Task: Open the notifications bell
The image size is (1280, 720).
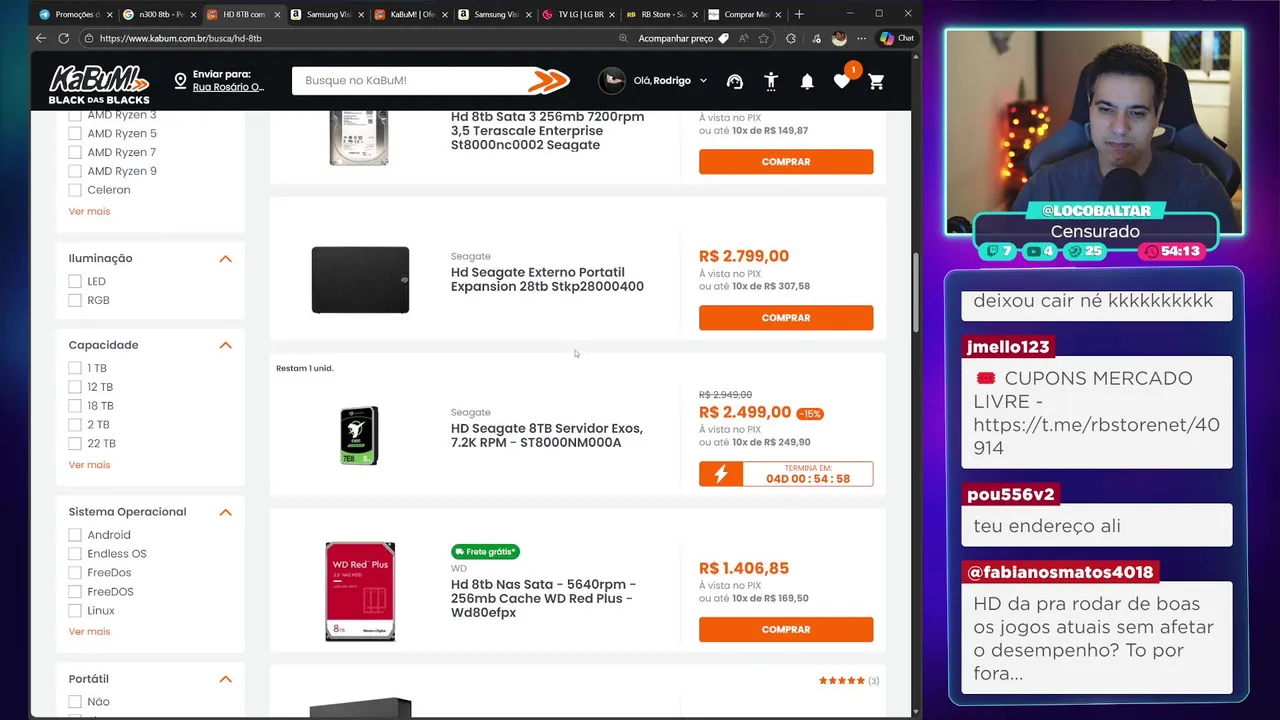Action: click(807, 82)
